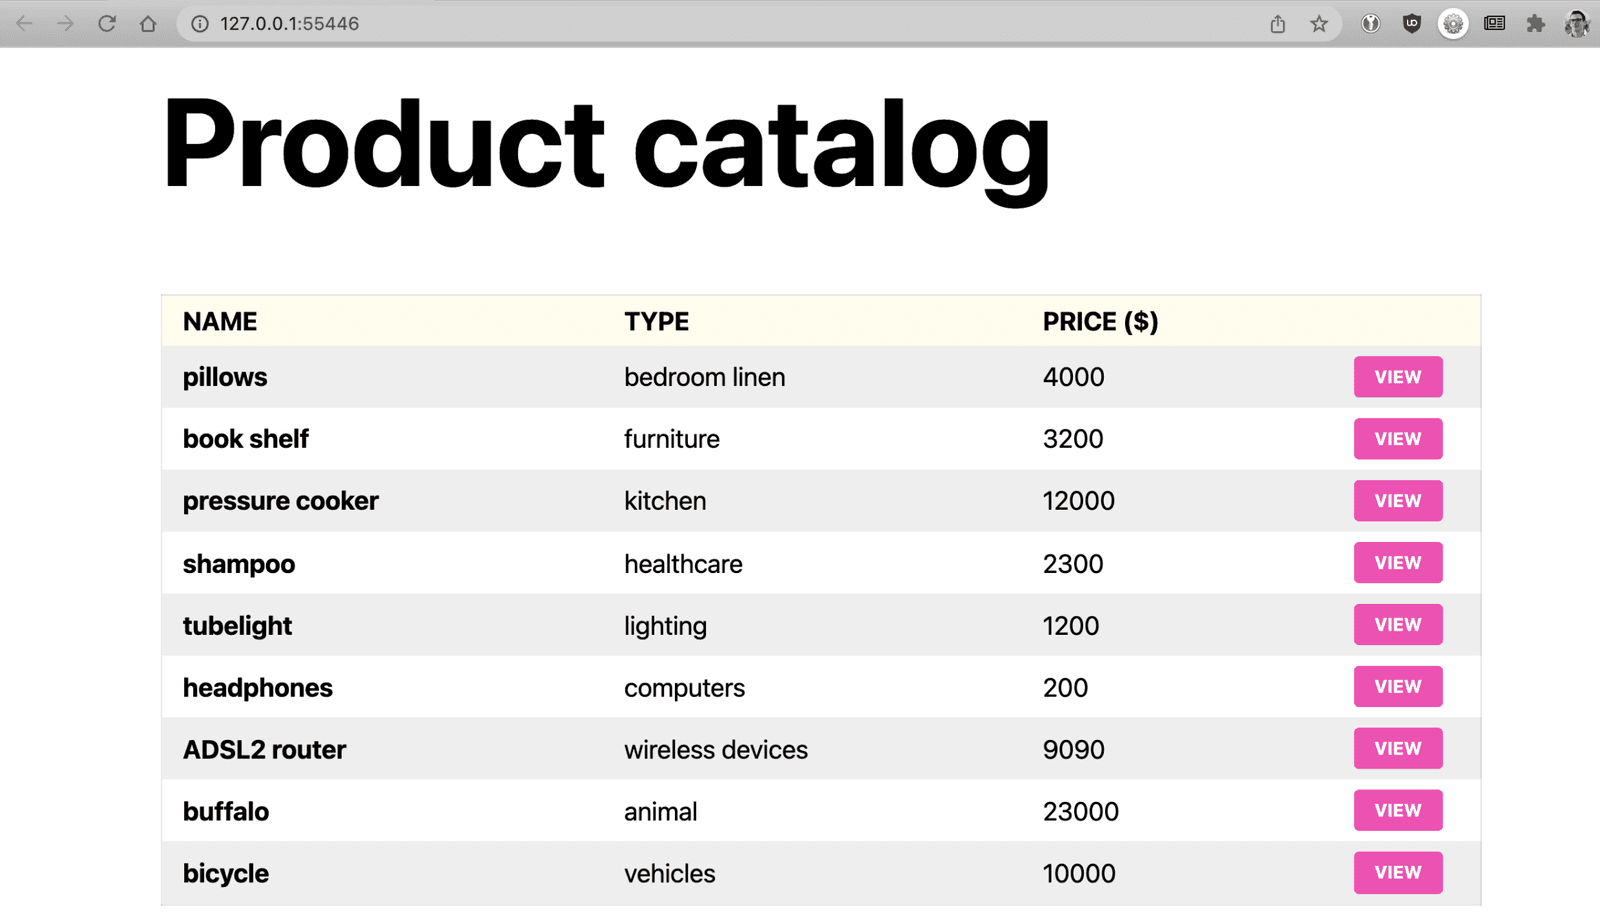This screenshot has height=915, width=1600.
Task: Open the reader newspaper extension icon
Action: point(1494,24)
